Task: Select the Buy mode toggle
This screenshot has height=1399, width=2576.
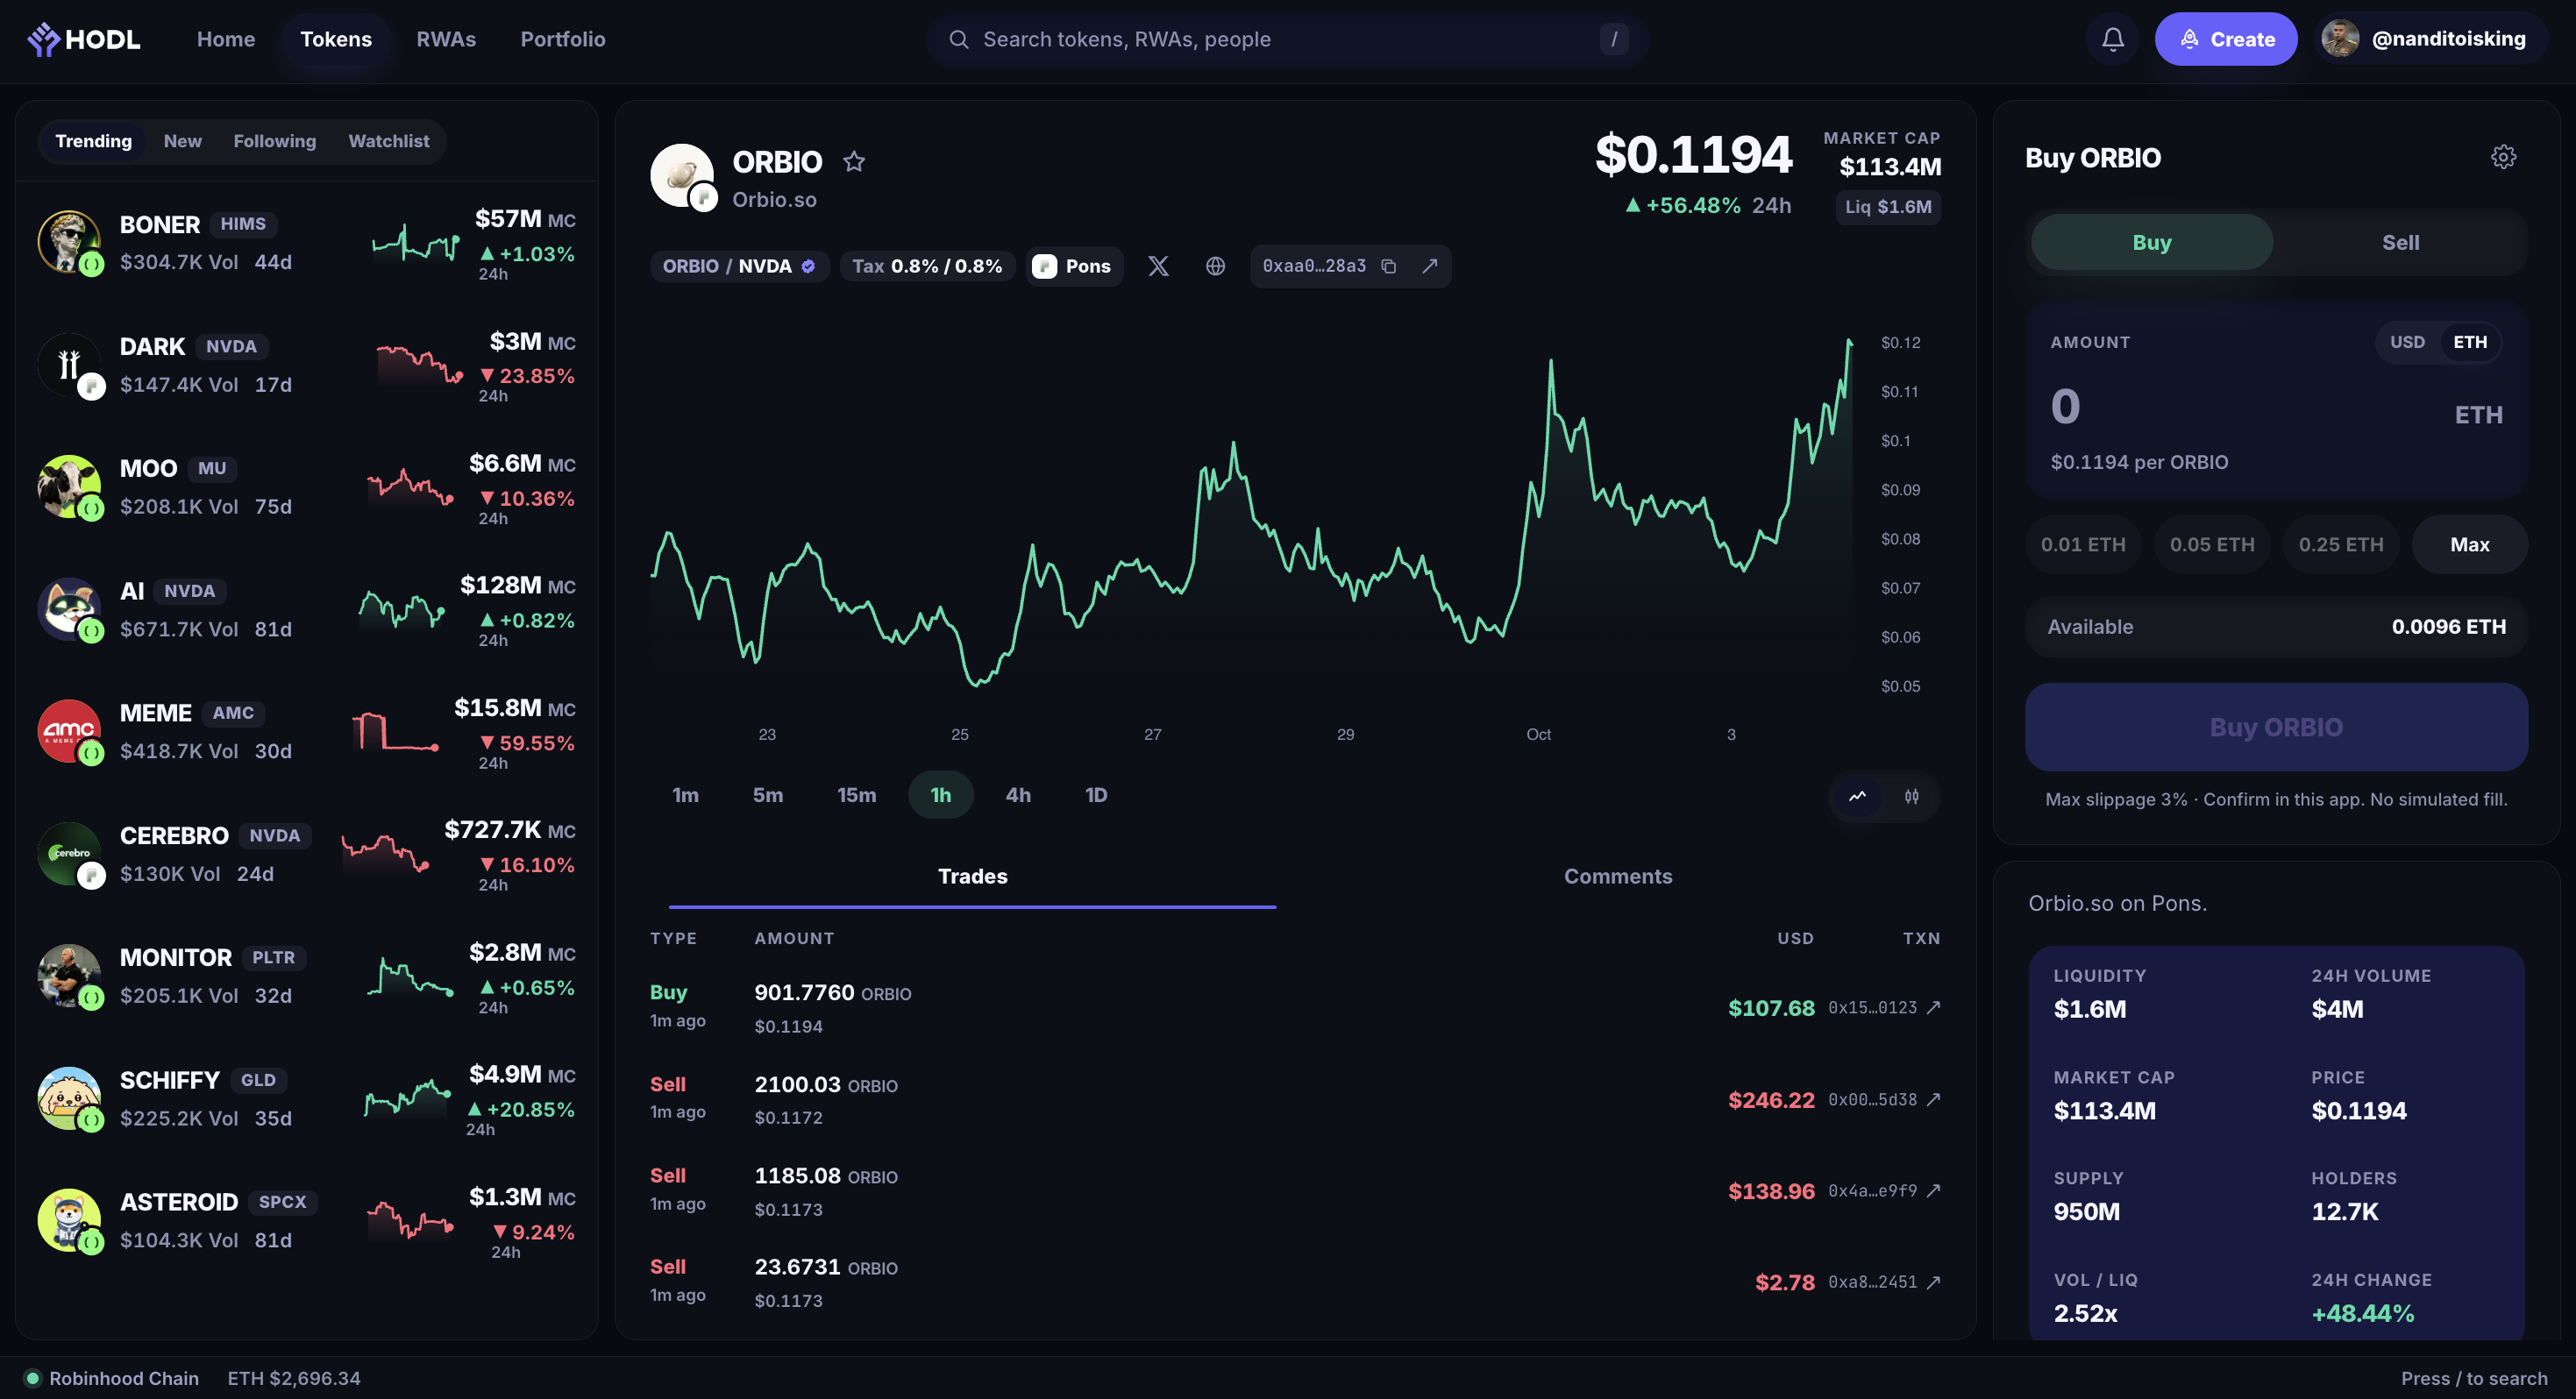Action: (x=2151, y=242)
